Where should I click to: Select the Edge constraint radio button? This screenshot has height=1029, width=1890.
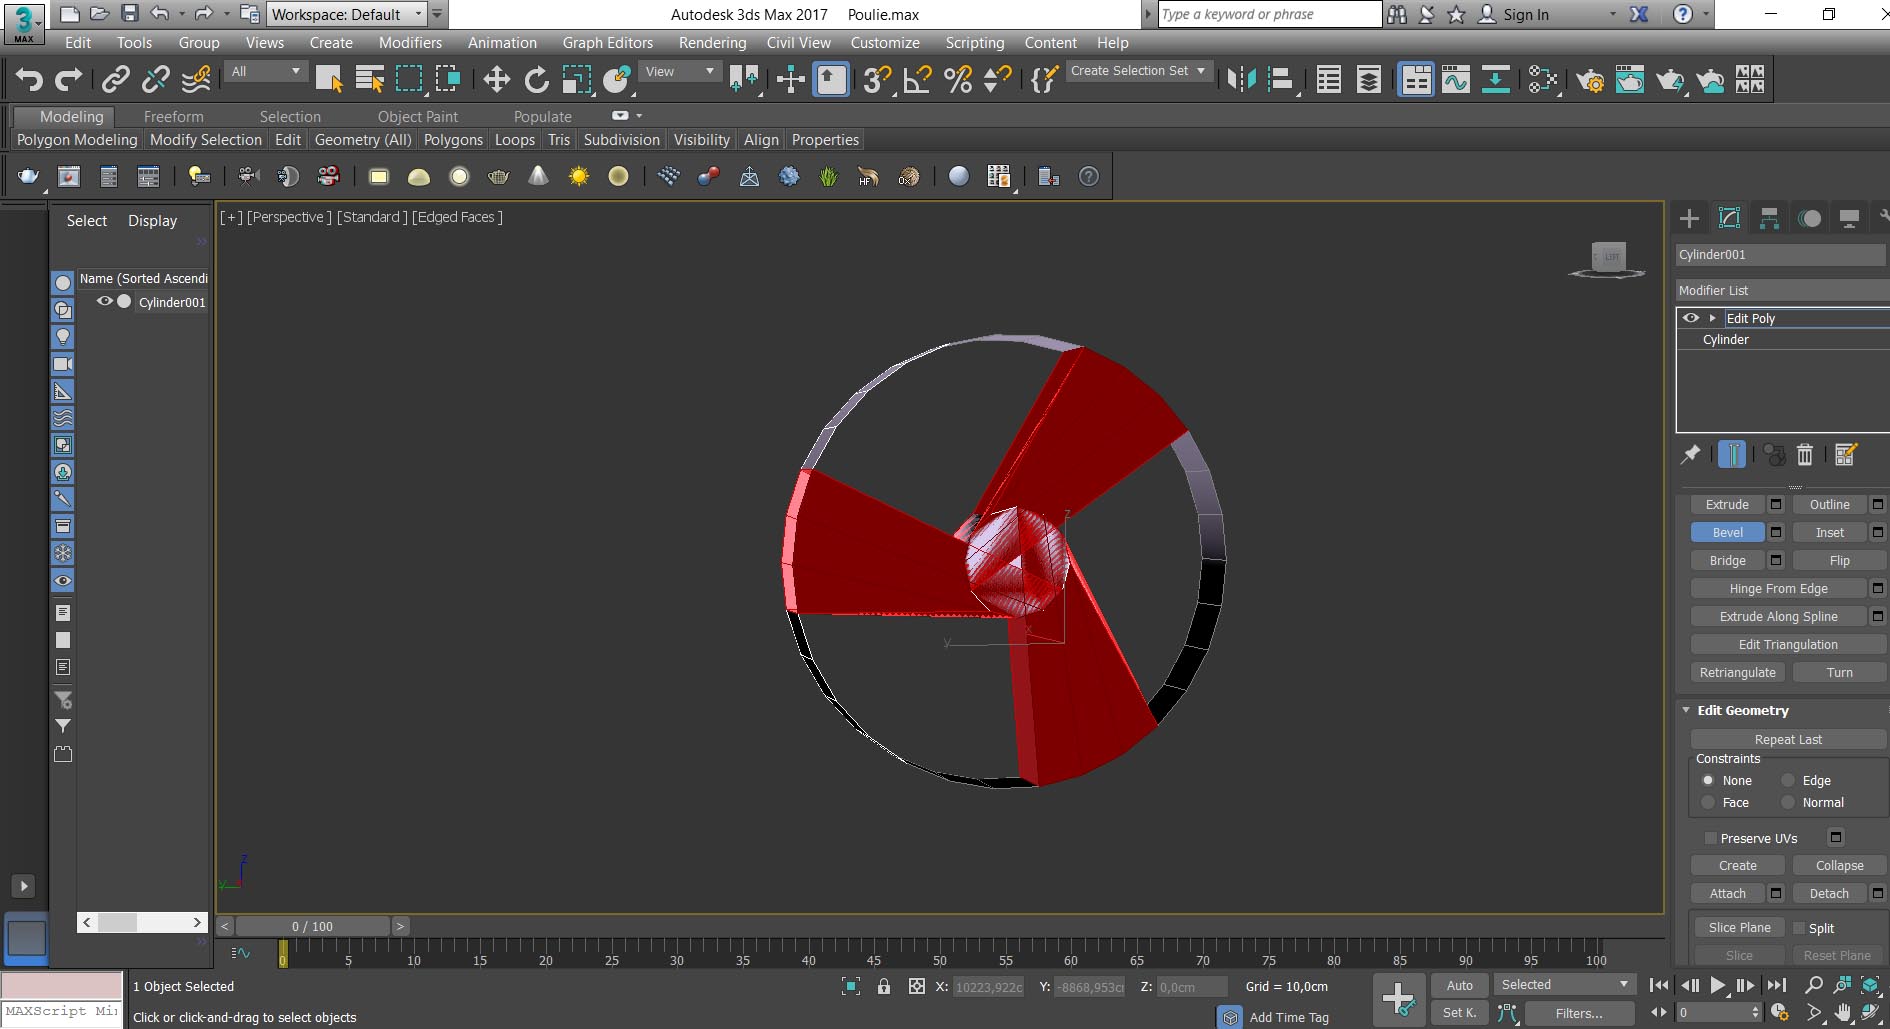[1788, 780]
